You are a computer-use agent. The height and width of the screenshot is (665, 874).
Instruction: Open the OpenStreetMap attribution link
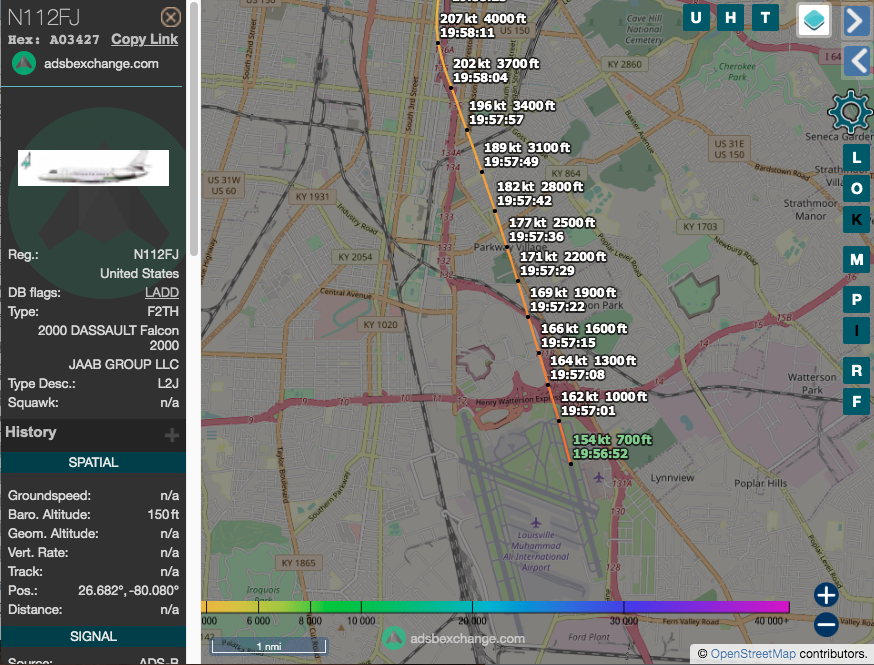pyautogui.click(x=753, y=654)
